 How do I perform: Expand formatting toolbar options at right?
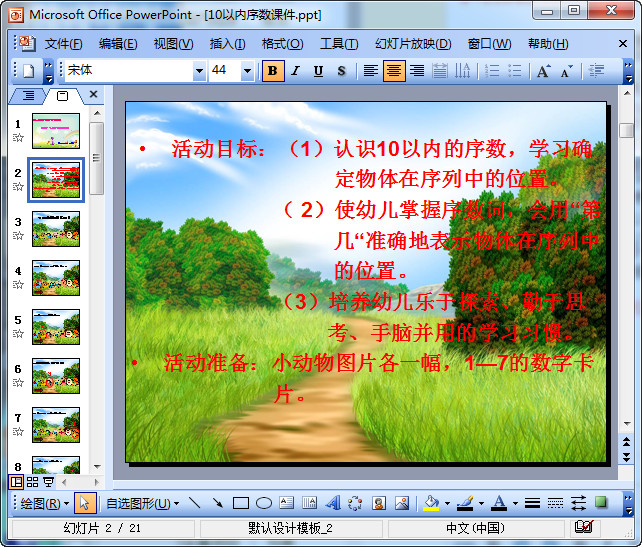click(628, 72)
